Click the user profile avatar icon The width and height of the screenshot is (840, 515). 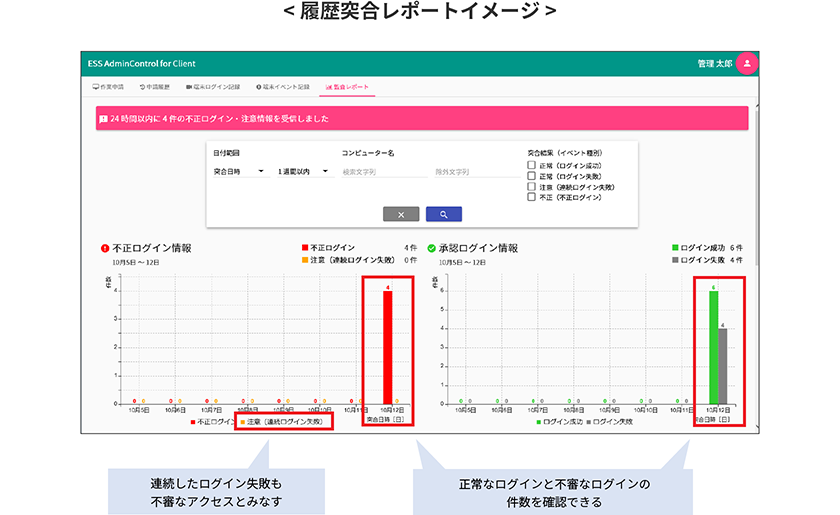coord(746,63)
